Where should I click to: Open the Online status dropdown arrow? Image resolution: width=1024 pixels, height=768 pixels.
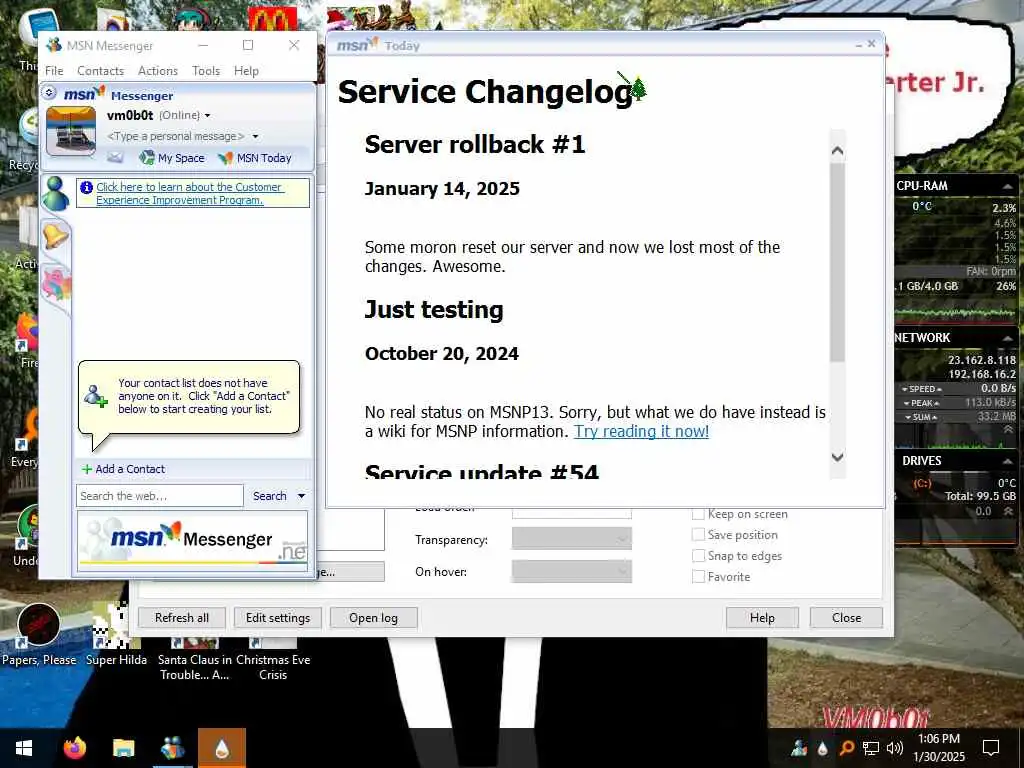pyautogui.click(x=208, y=116)
